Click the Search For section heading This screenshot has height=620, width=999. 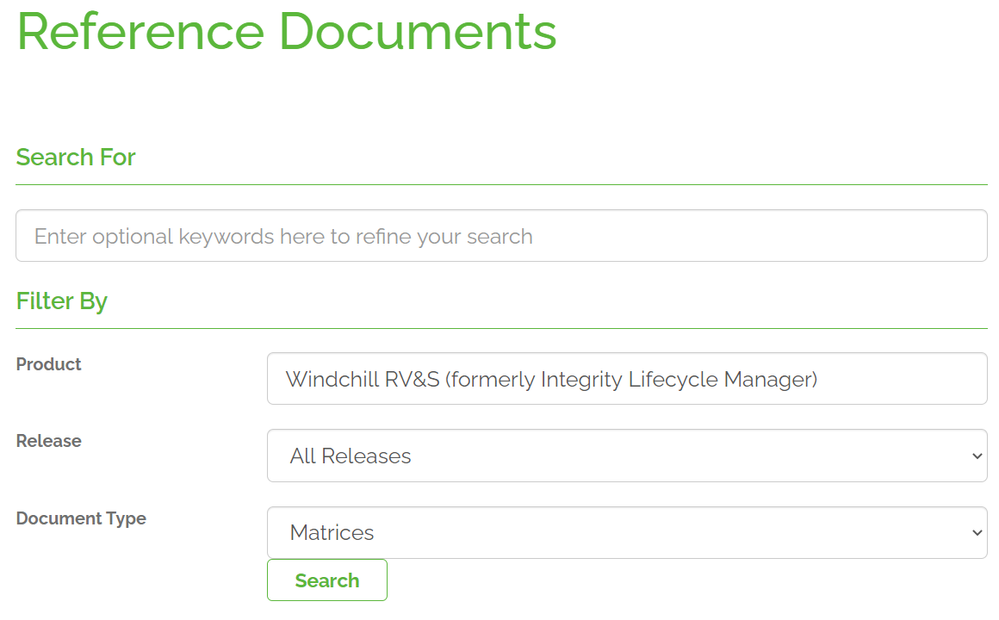tap(76, 157)
